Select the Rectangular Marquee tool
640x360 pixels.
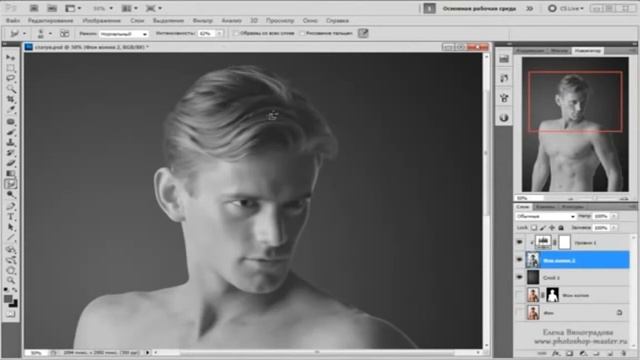(x=11, y=68)
